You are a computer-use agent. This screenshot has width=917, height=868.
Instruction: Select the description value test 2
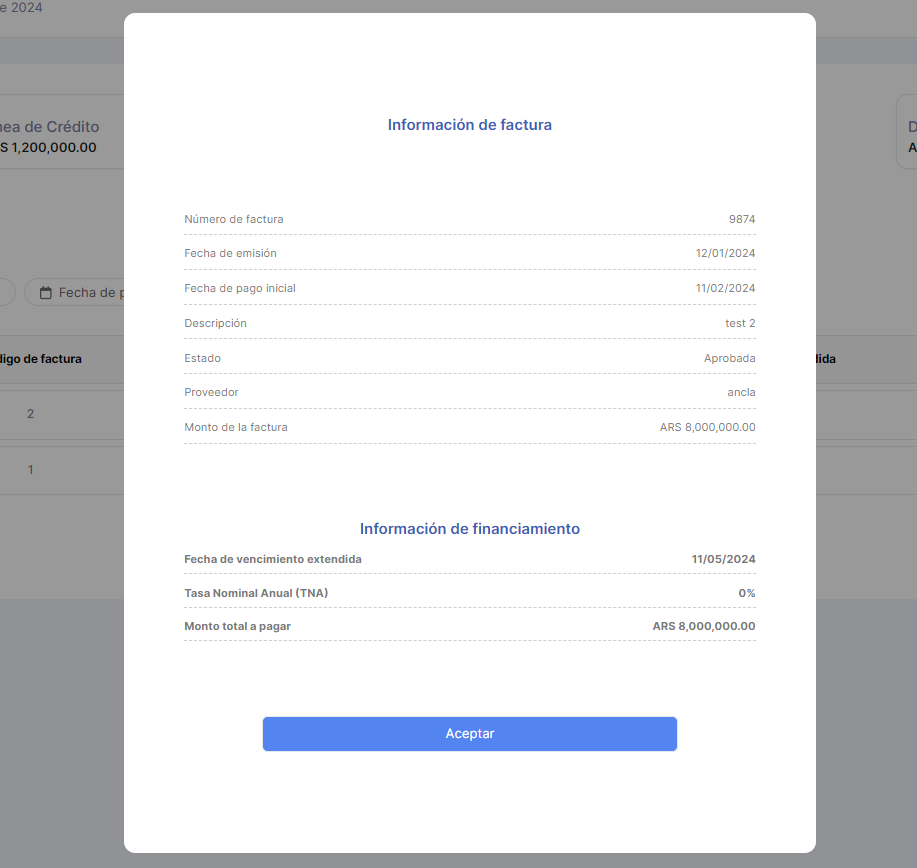point(740,324)
